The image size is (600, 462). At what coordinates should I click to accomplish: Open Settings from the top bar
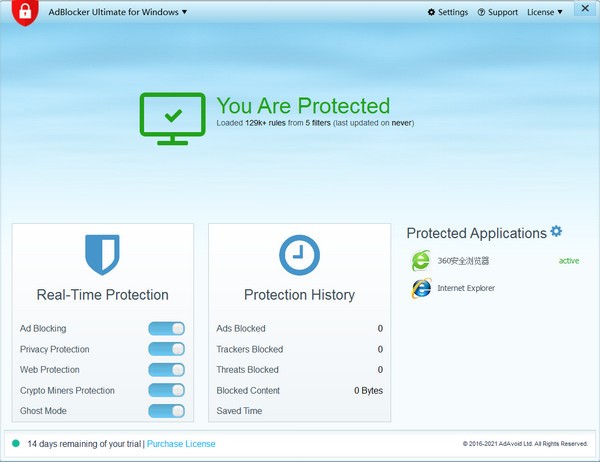(447, 13)
